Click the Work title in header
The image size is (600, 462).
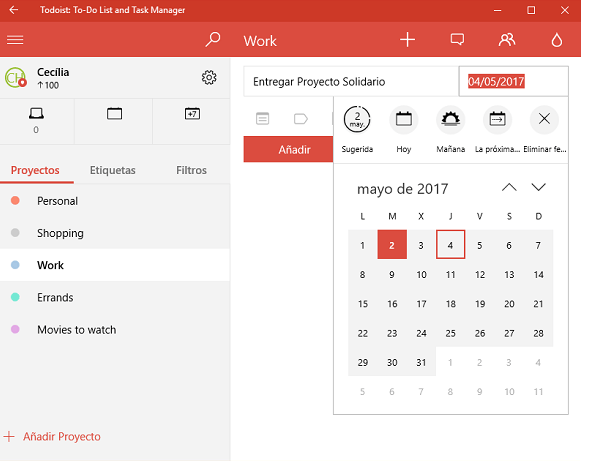tap(260, 41)
